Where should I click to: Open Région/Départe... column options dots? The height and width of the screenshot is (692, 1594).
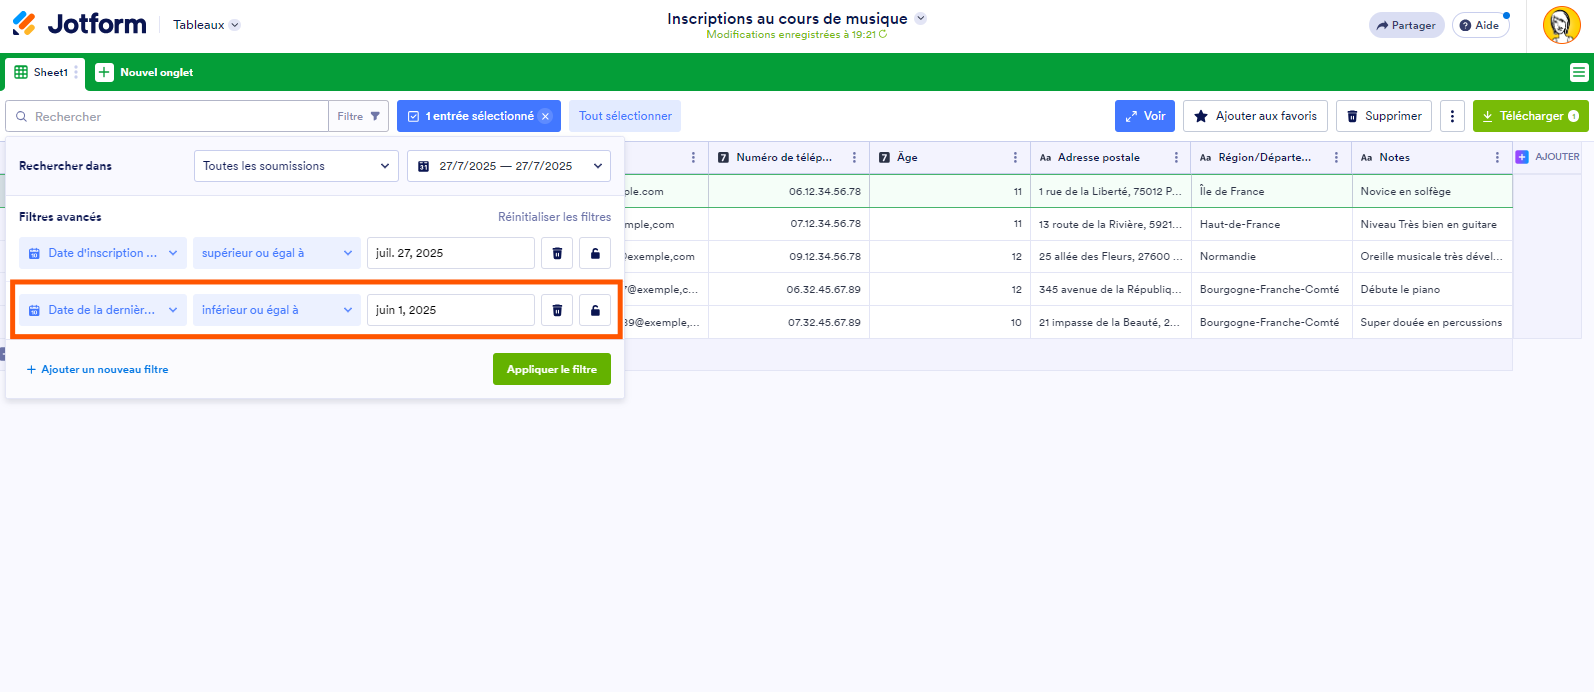(1336, 158)
